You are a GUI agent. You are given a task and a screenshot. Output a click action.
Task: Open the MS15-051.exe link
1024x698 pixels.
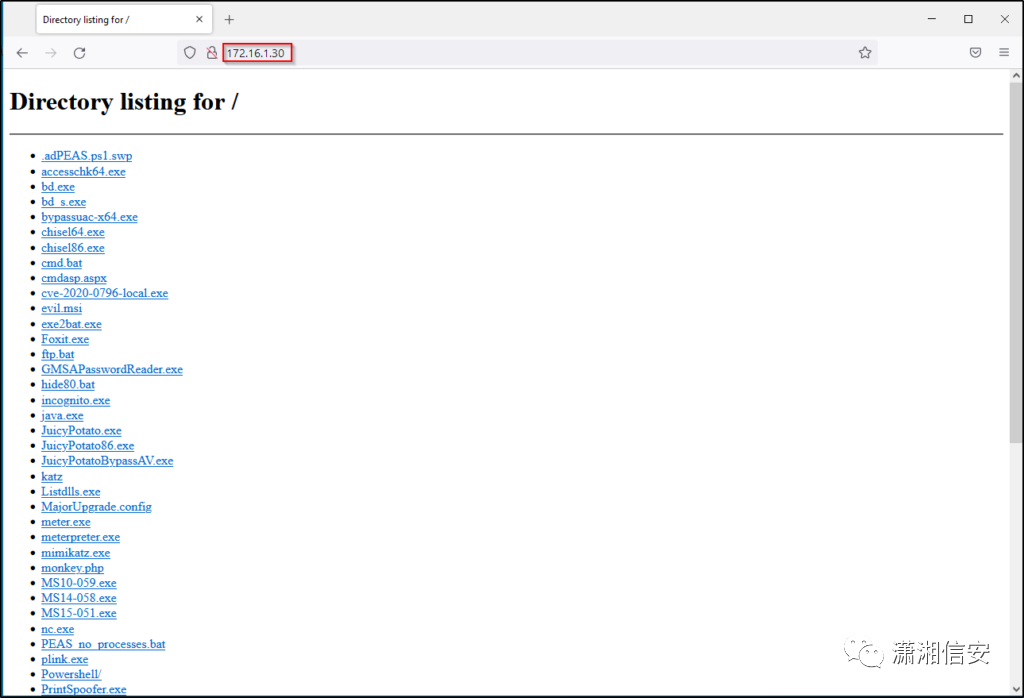tap(78, 613)
